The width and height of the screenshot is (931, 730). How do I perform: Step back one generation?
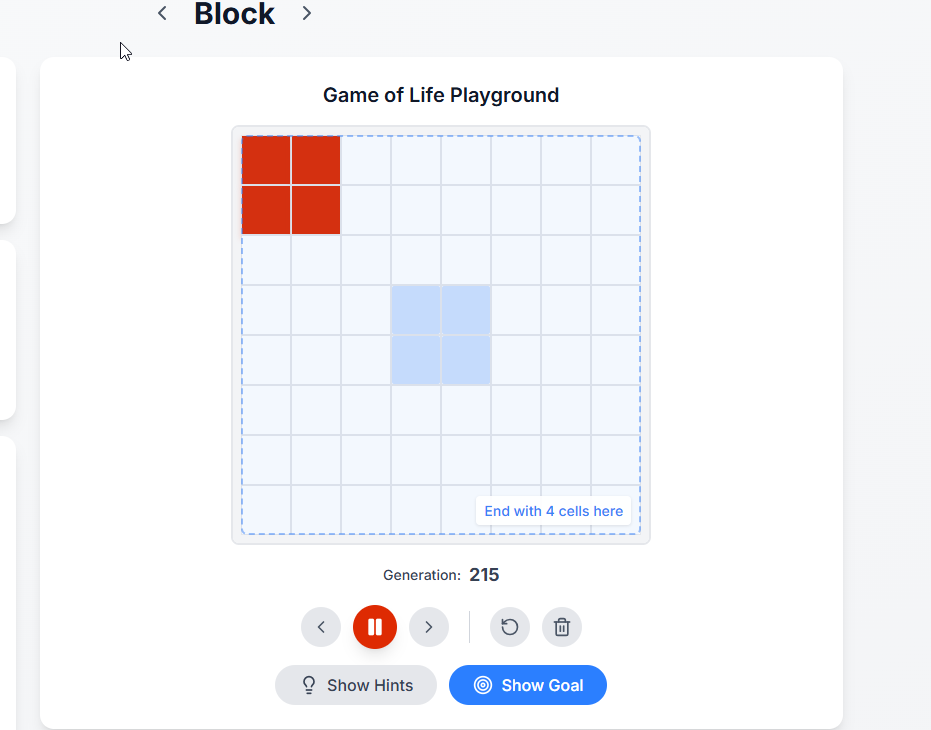[321, 627]
